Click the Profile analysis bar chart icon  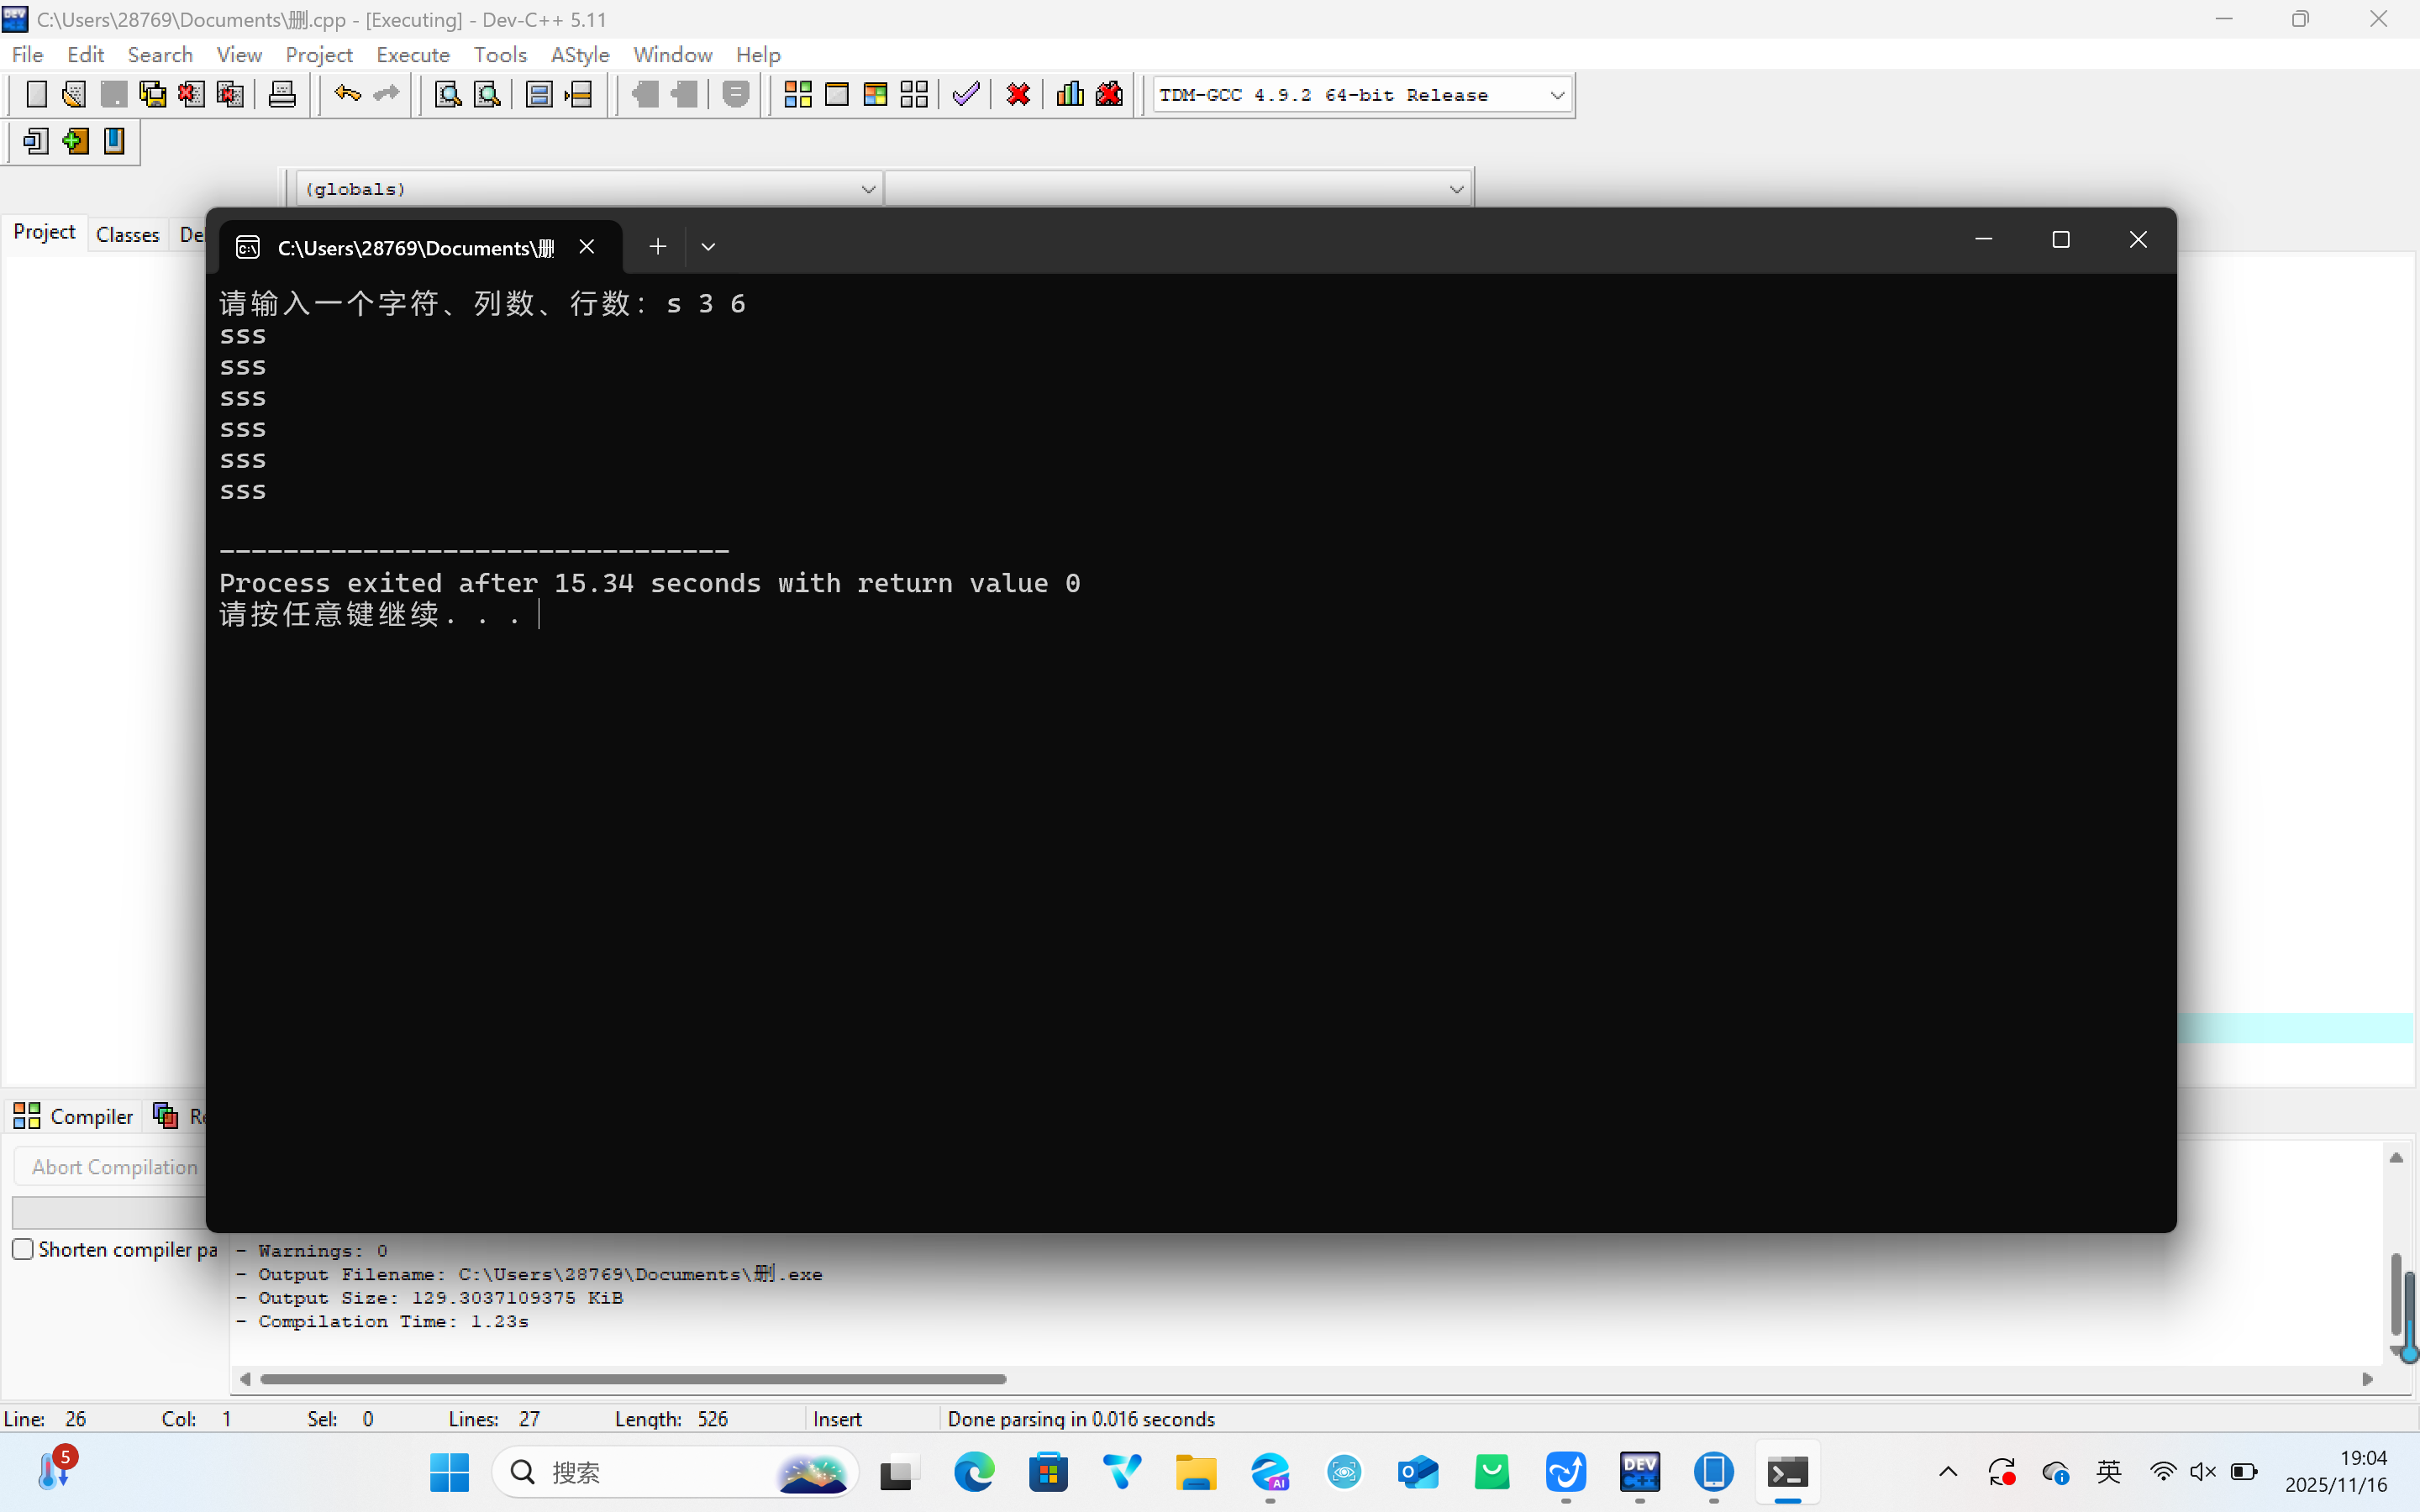pos(1069,95)
